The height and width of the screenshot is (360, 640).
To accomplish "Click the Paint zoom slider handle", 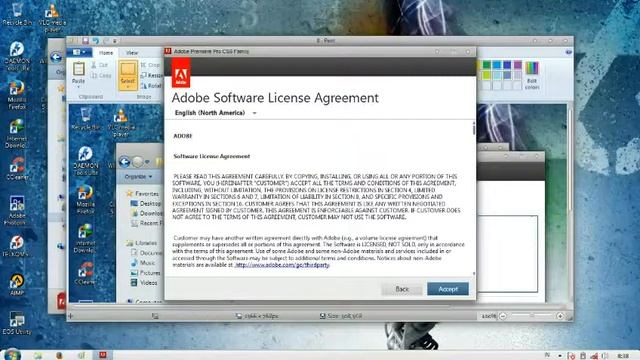I will (532, 316).
